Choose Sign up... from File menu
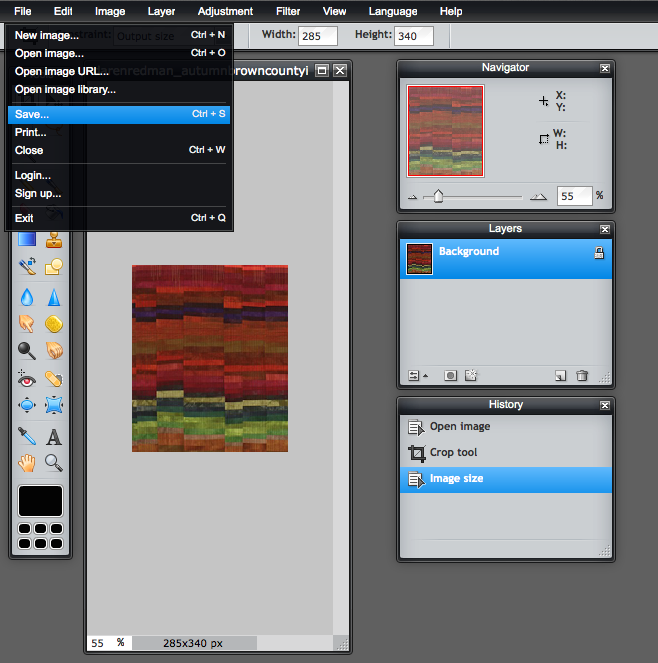658x663 pixels. 119,194
